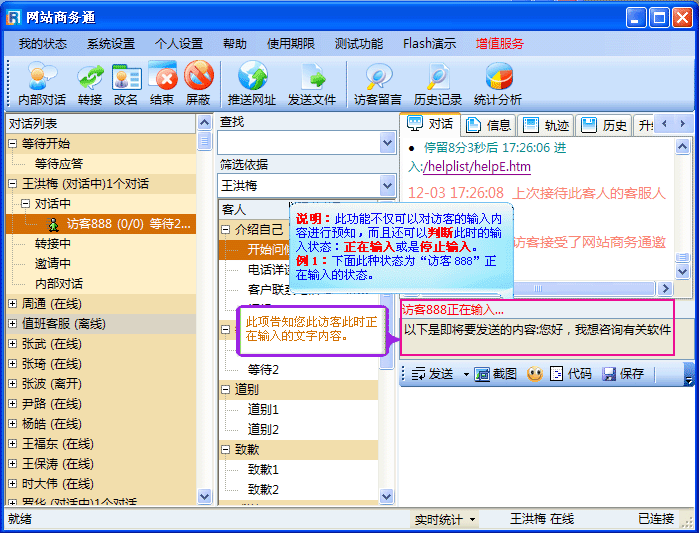Screen dimensions: 699x533
Task: Click the 截图 screenshot button
Action: [x=496, y=374]
